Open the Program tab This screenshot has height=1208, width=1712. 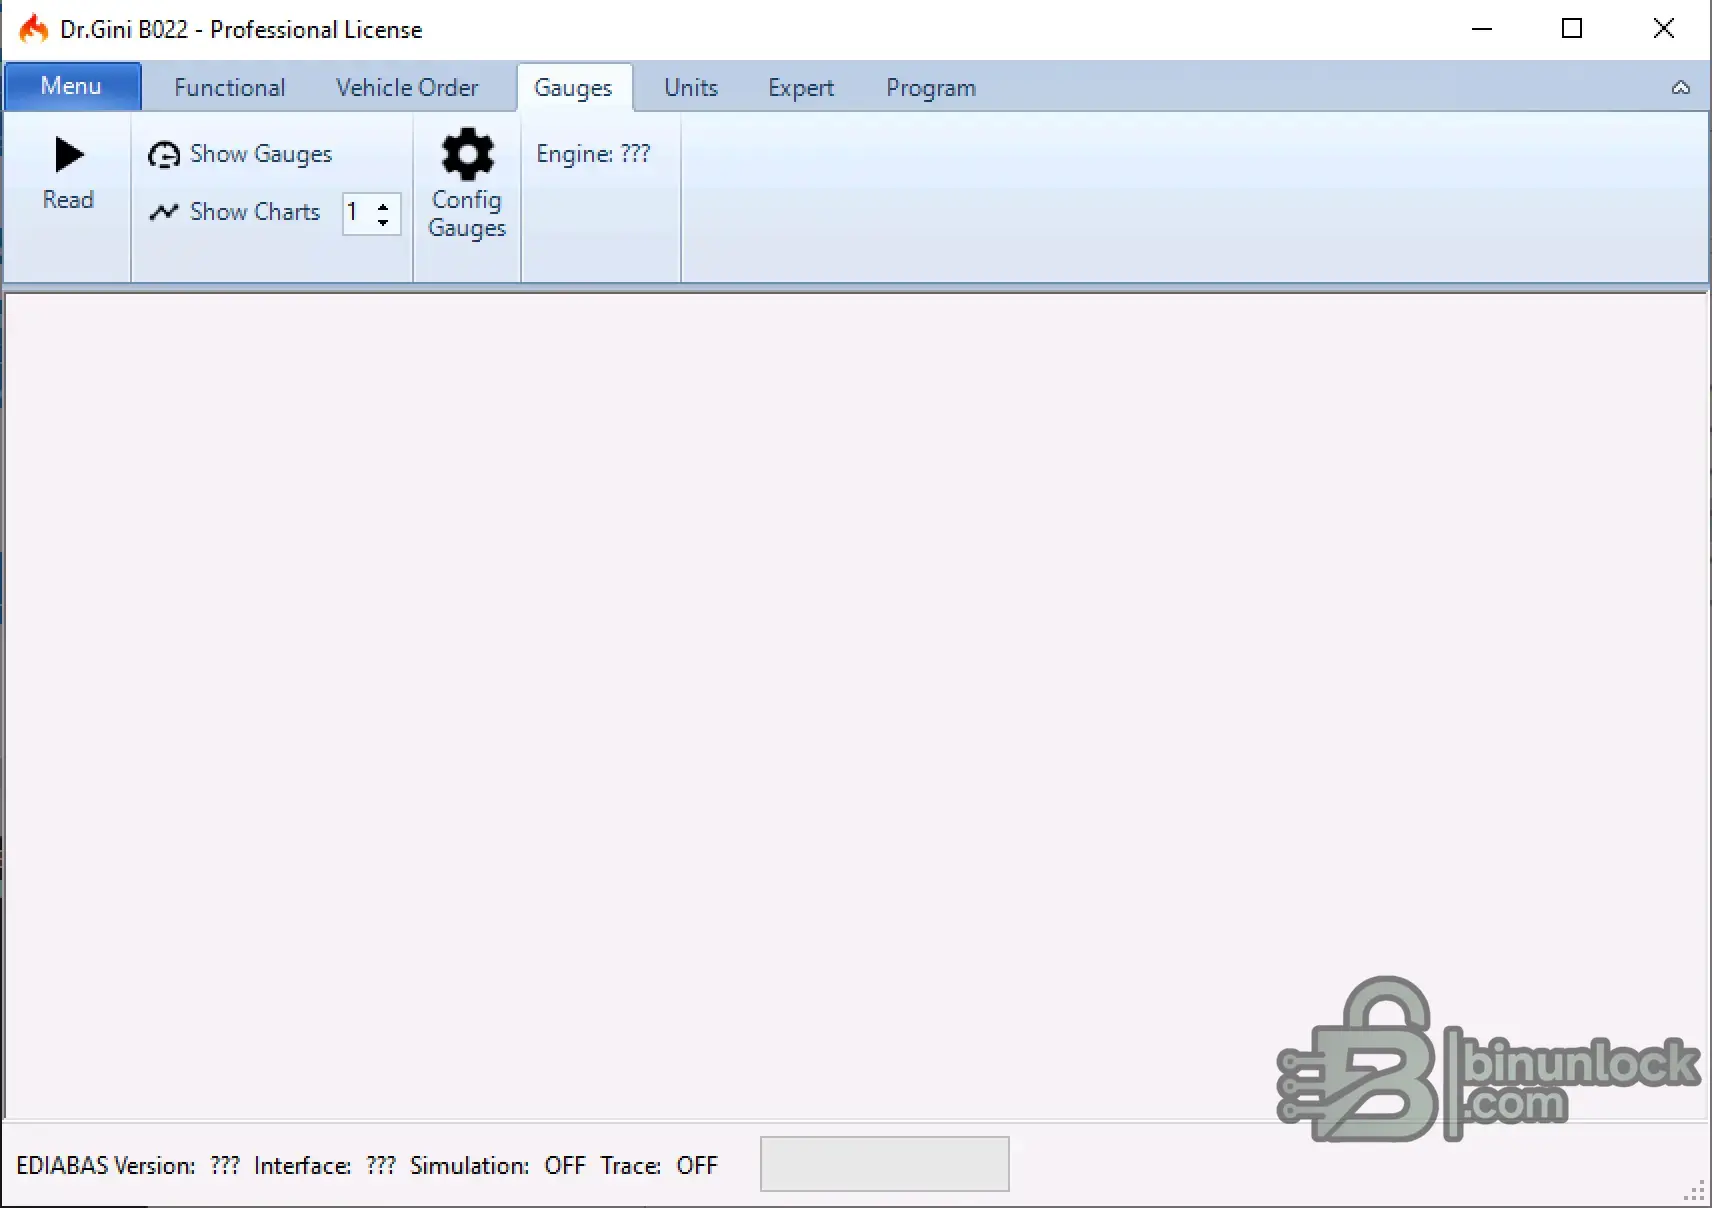(931, 88)
